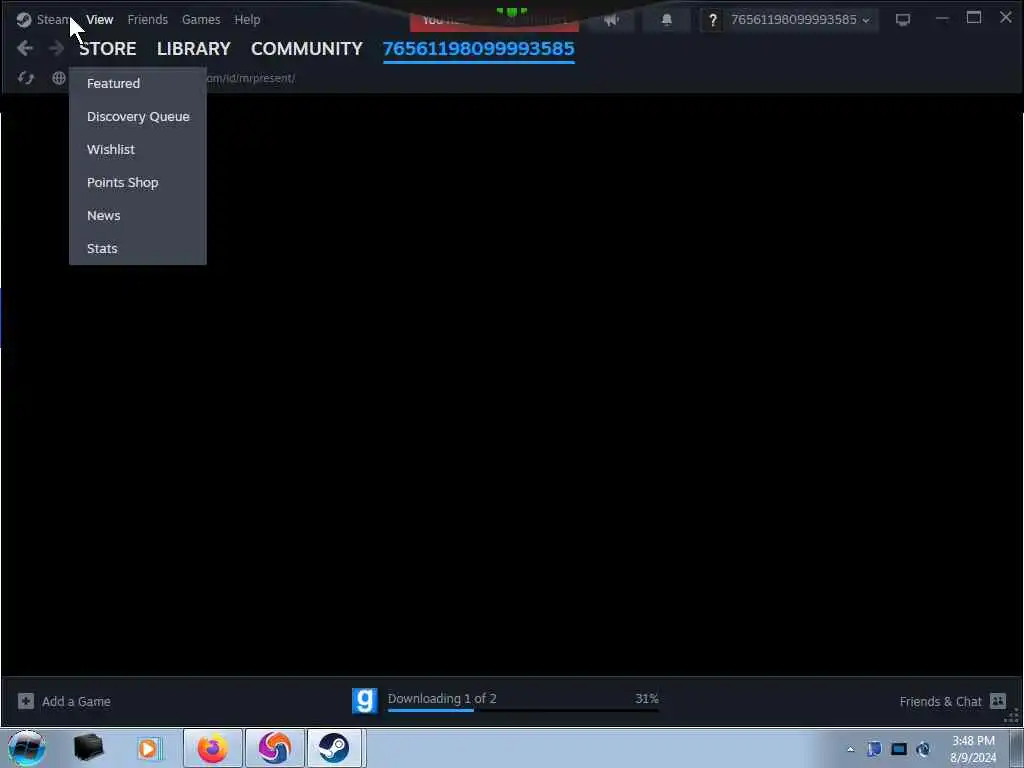
Task: Show hidden tray icons arrow
Action: [850, 749]
